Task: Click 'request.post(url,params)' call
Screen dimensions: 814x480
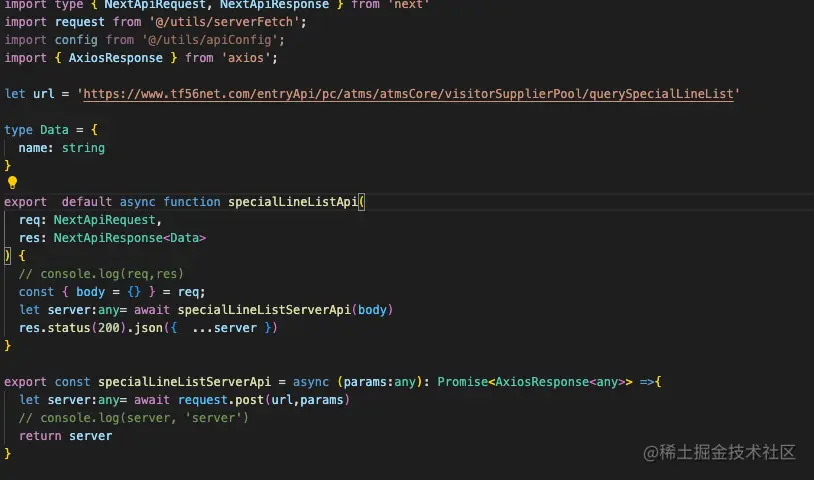Action: [264, 400]
